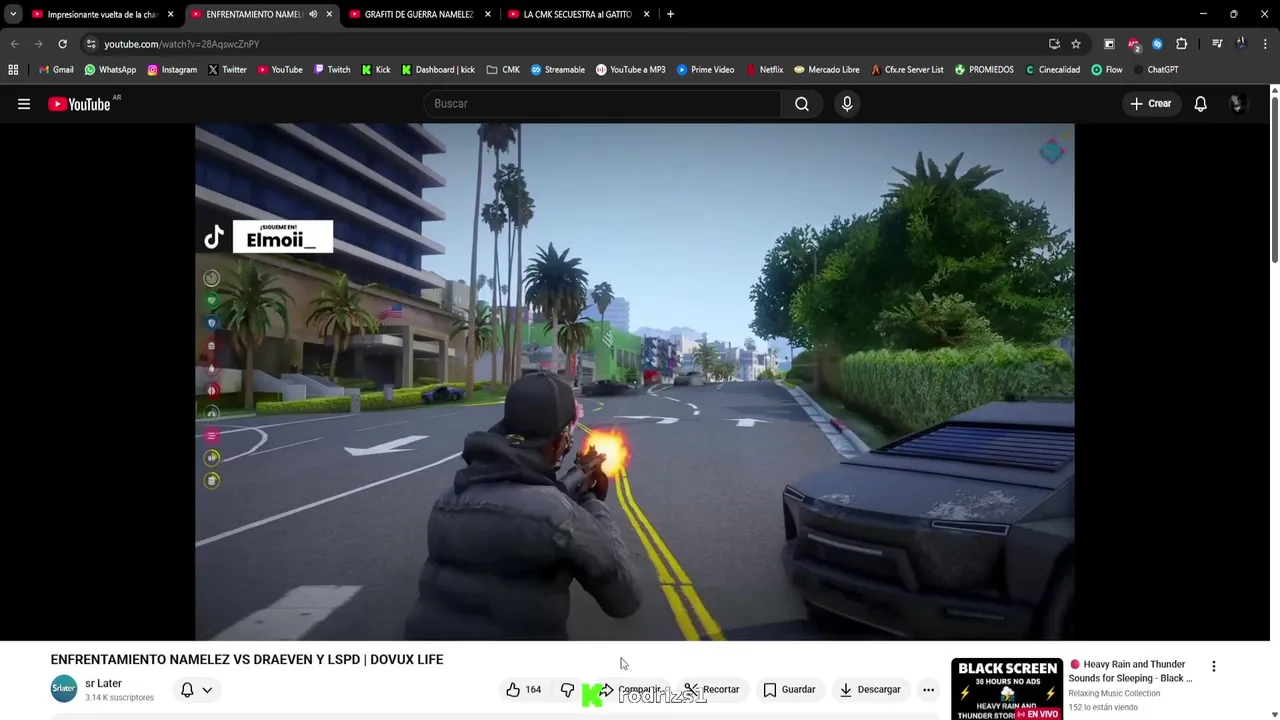Screen dimensions: 1280x720
Task: Open Kick bookmark
Action: [x=376, y=70]
